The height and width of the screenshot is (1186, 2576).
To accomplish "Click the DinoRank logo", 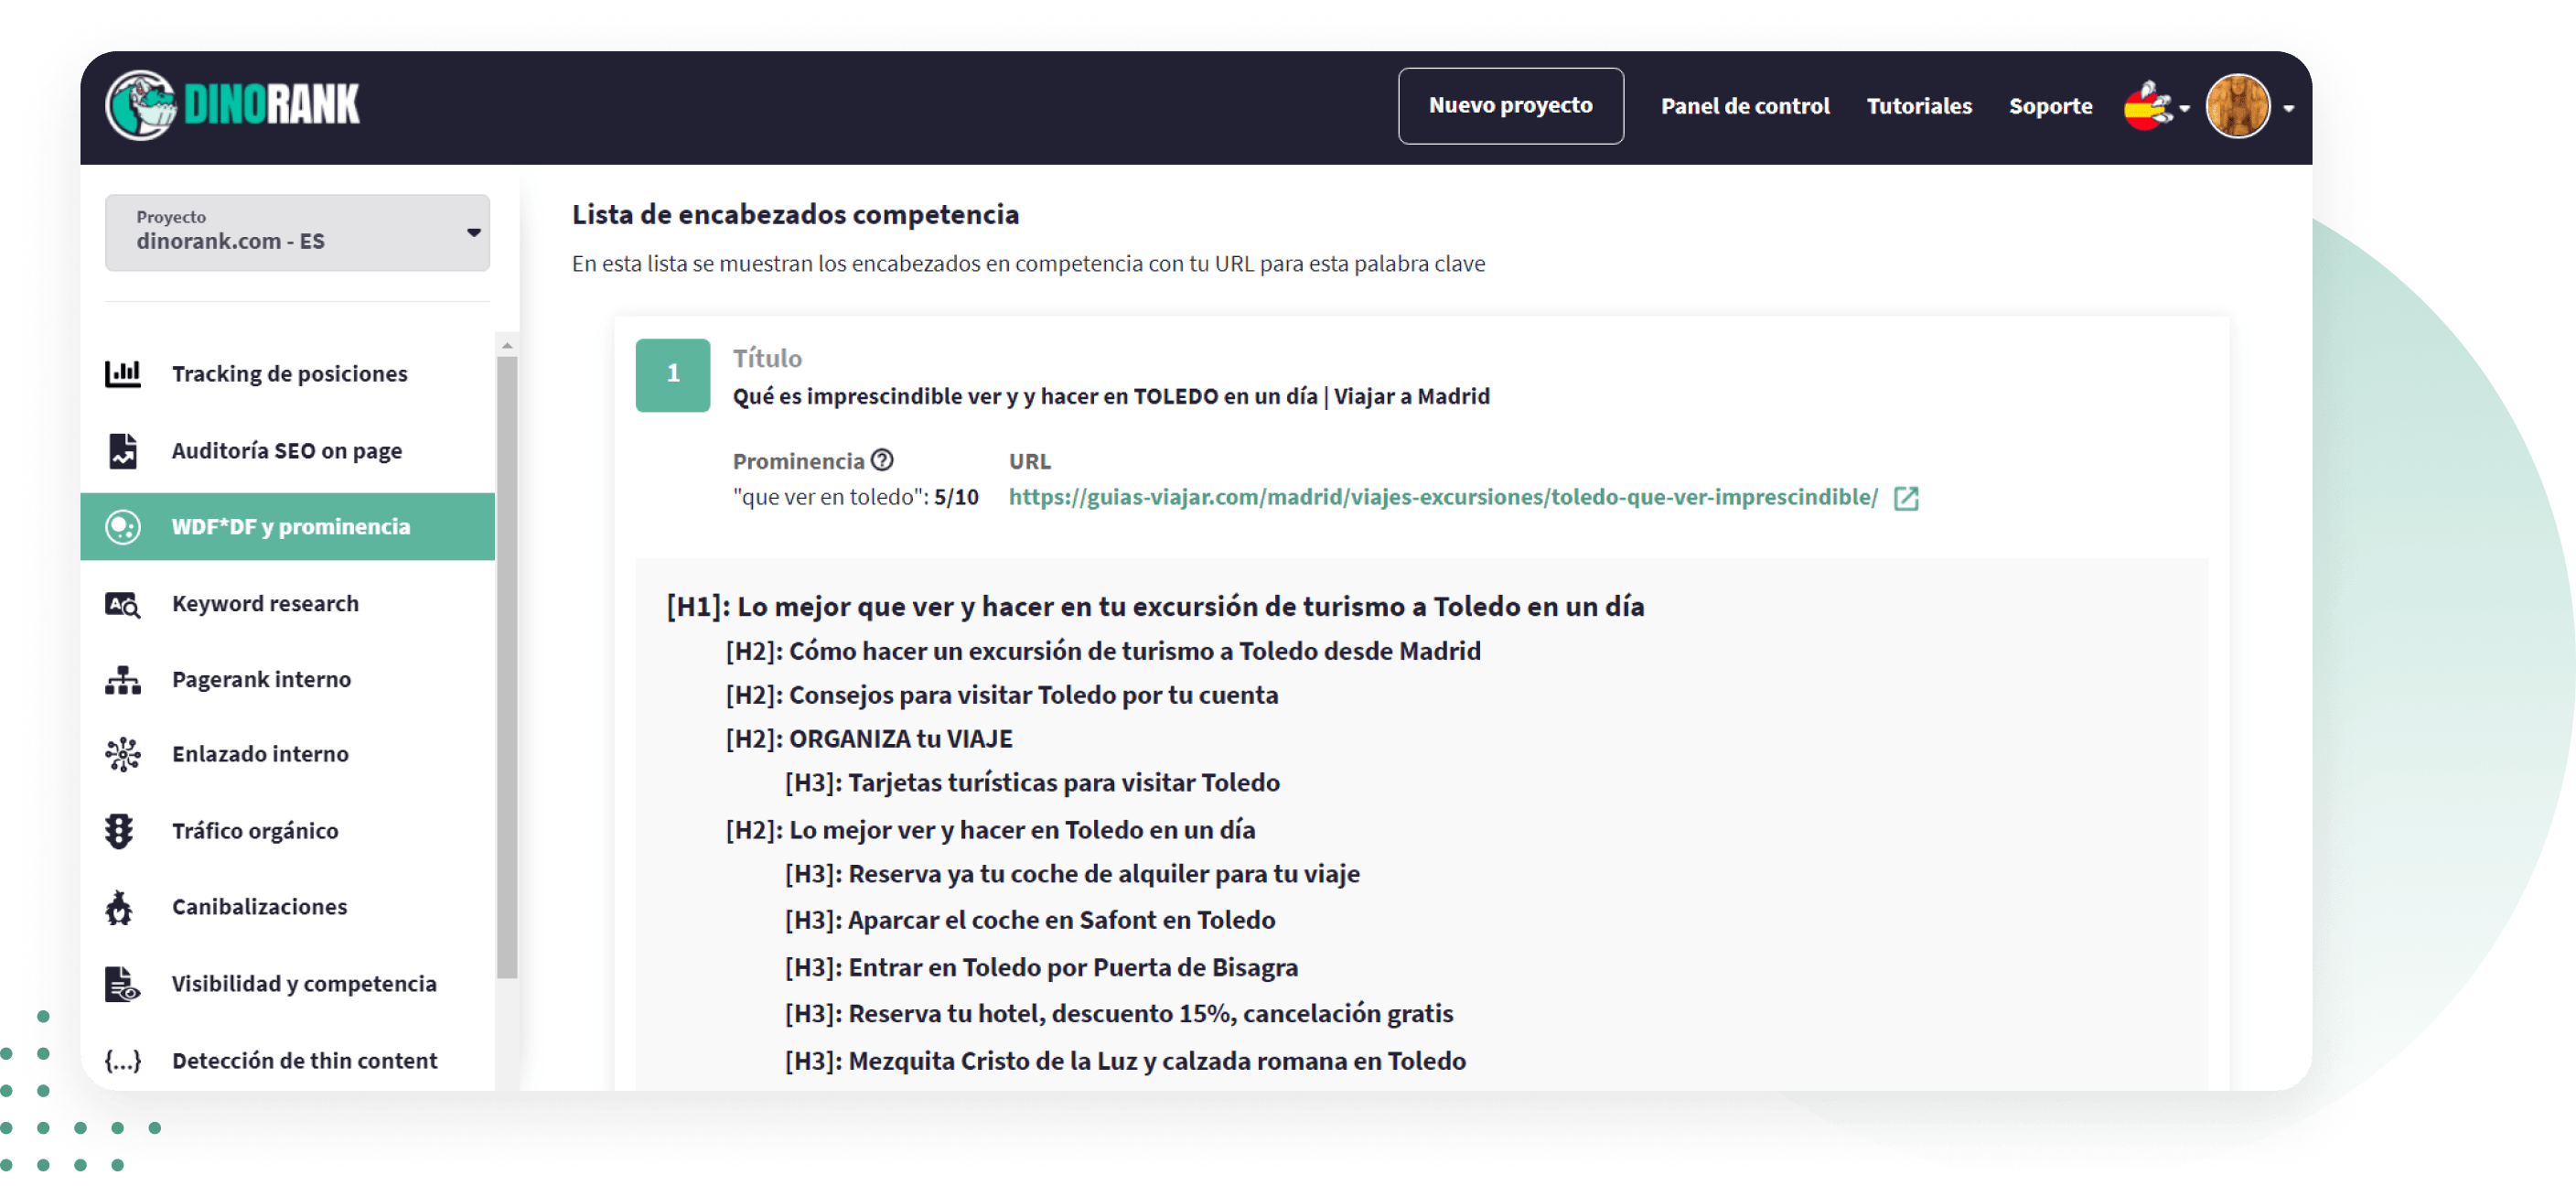I will (x=232, y=105).
